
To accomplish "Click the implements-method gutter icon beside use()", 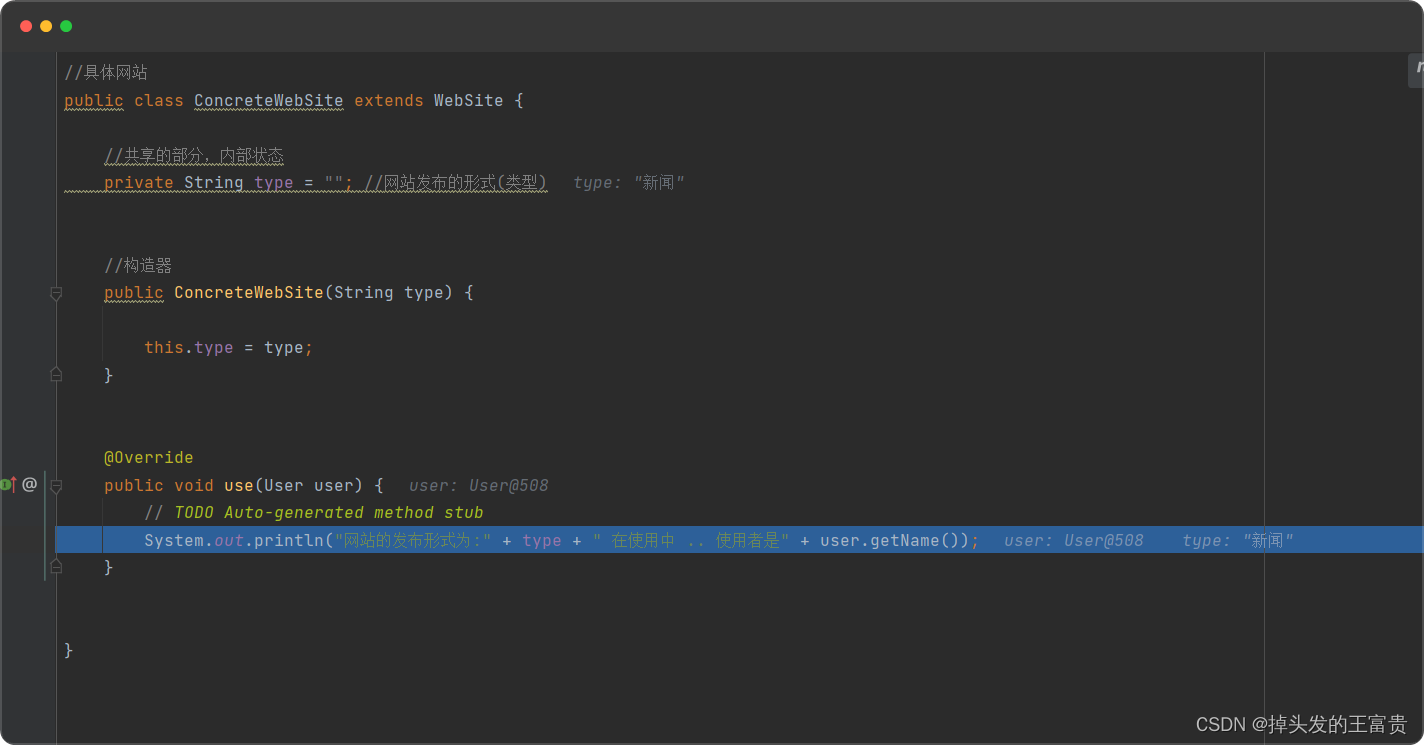I will tap(8, 485).
